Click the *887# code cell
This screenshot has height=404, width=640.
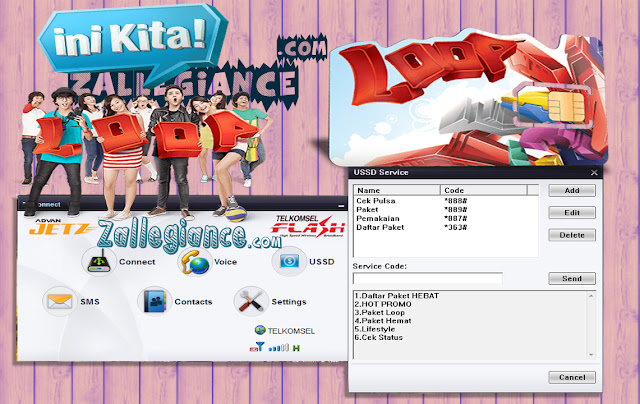(x=456, y=219)
